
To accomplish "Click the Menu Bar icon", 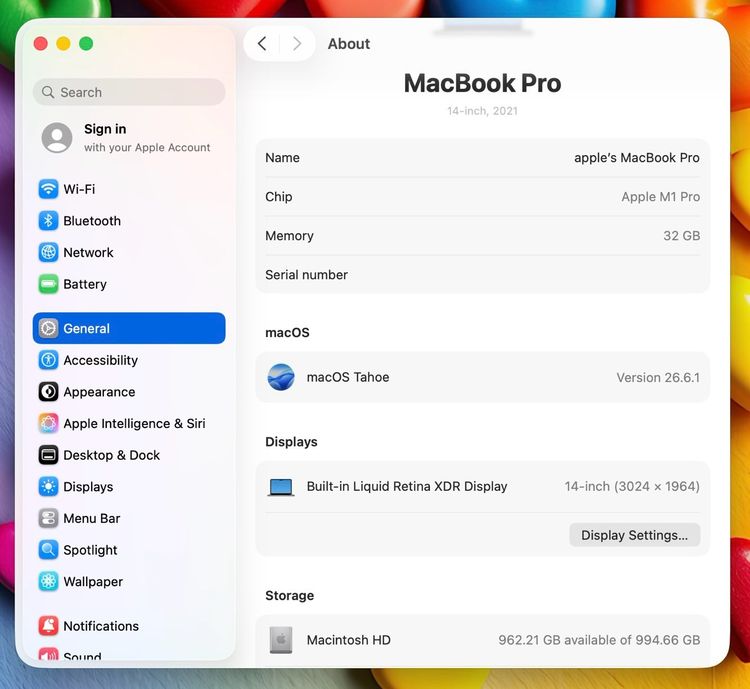I will (x=48, y=518).
